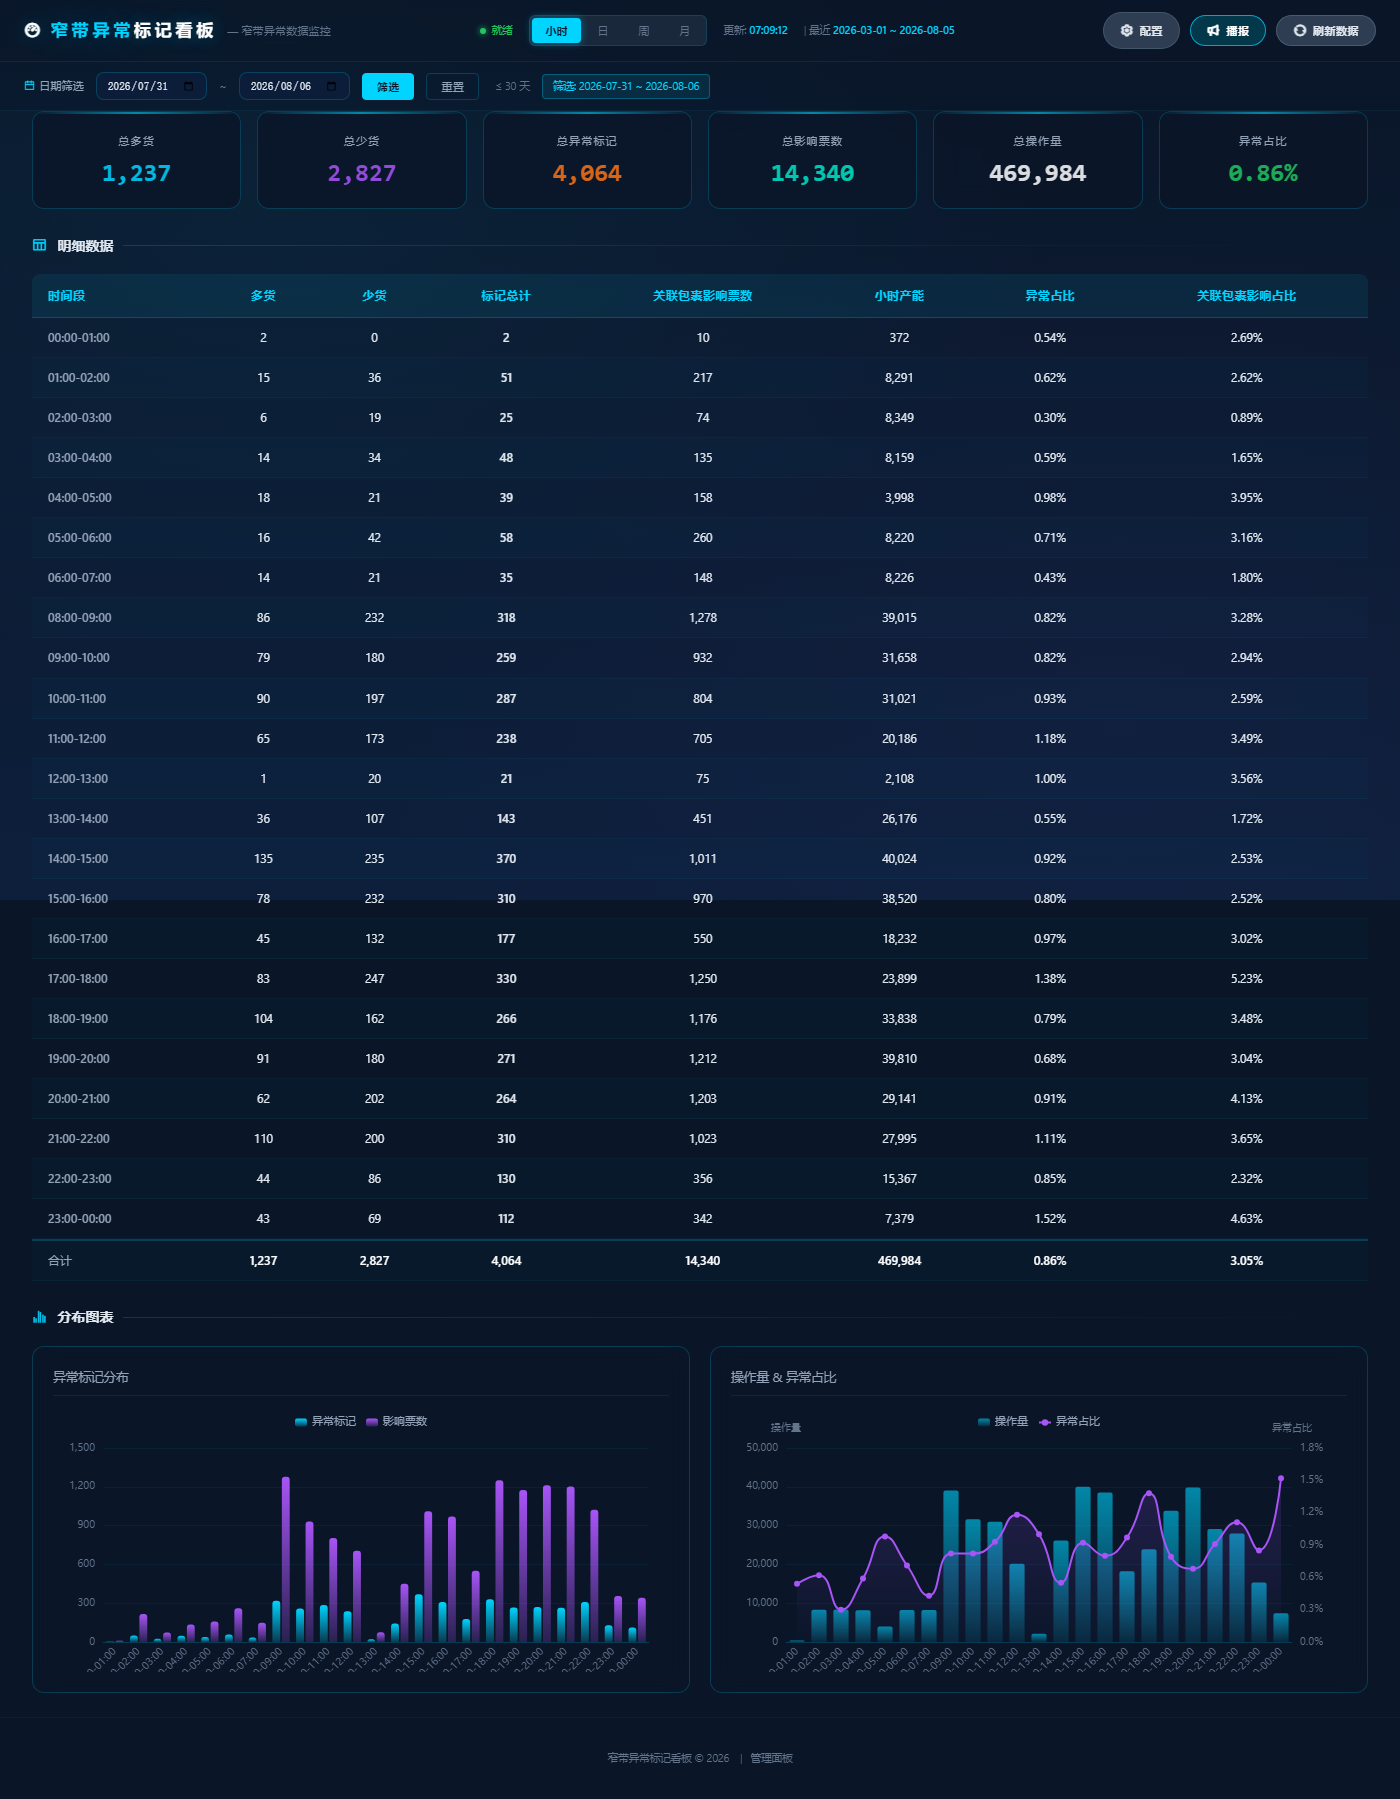Select the 总多货 summary card
Image resolution: width=1400 pixels, height=1799 pixels.
pyautogui.click(x=136, y=160)
